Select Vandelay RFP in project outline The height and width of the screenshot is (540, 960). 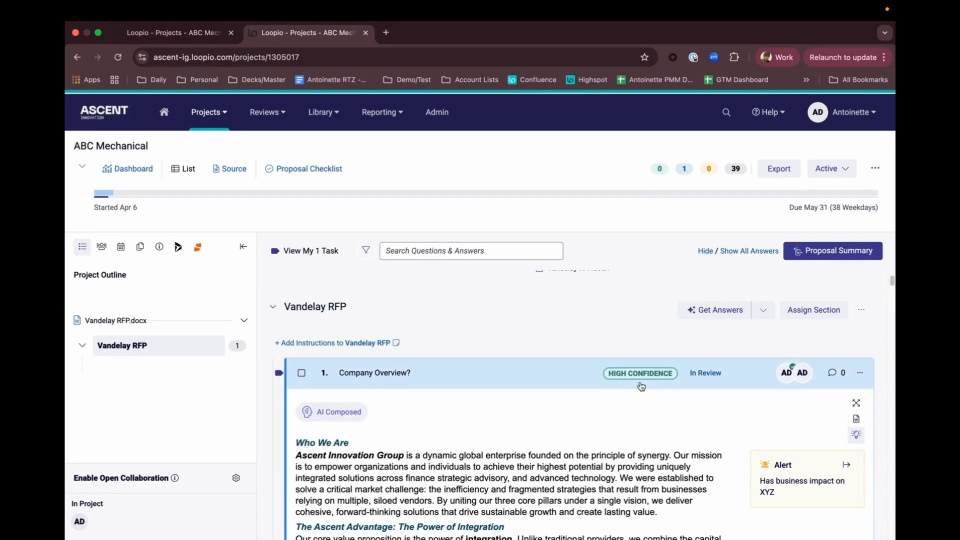[159, 345]
